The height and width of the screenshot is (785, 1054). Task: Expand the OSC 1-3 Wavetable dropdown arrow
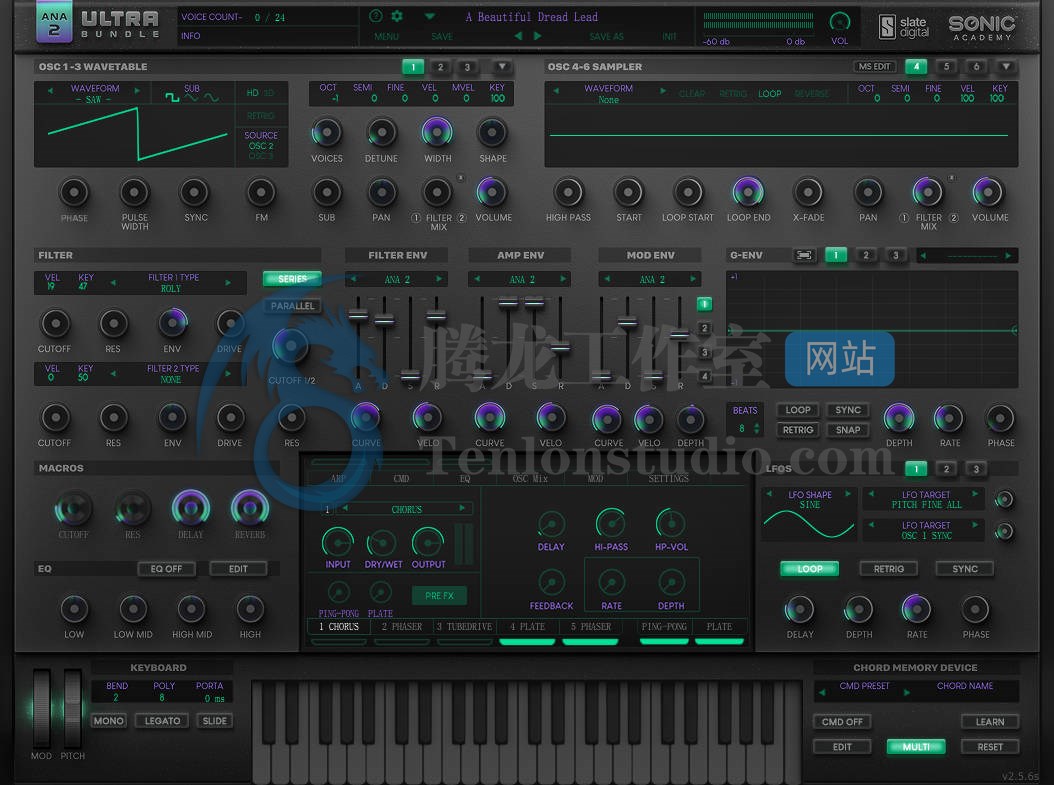pyautogui.click(x=502, y=67)
